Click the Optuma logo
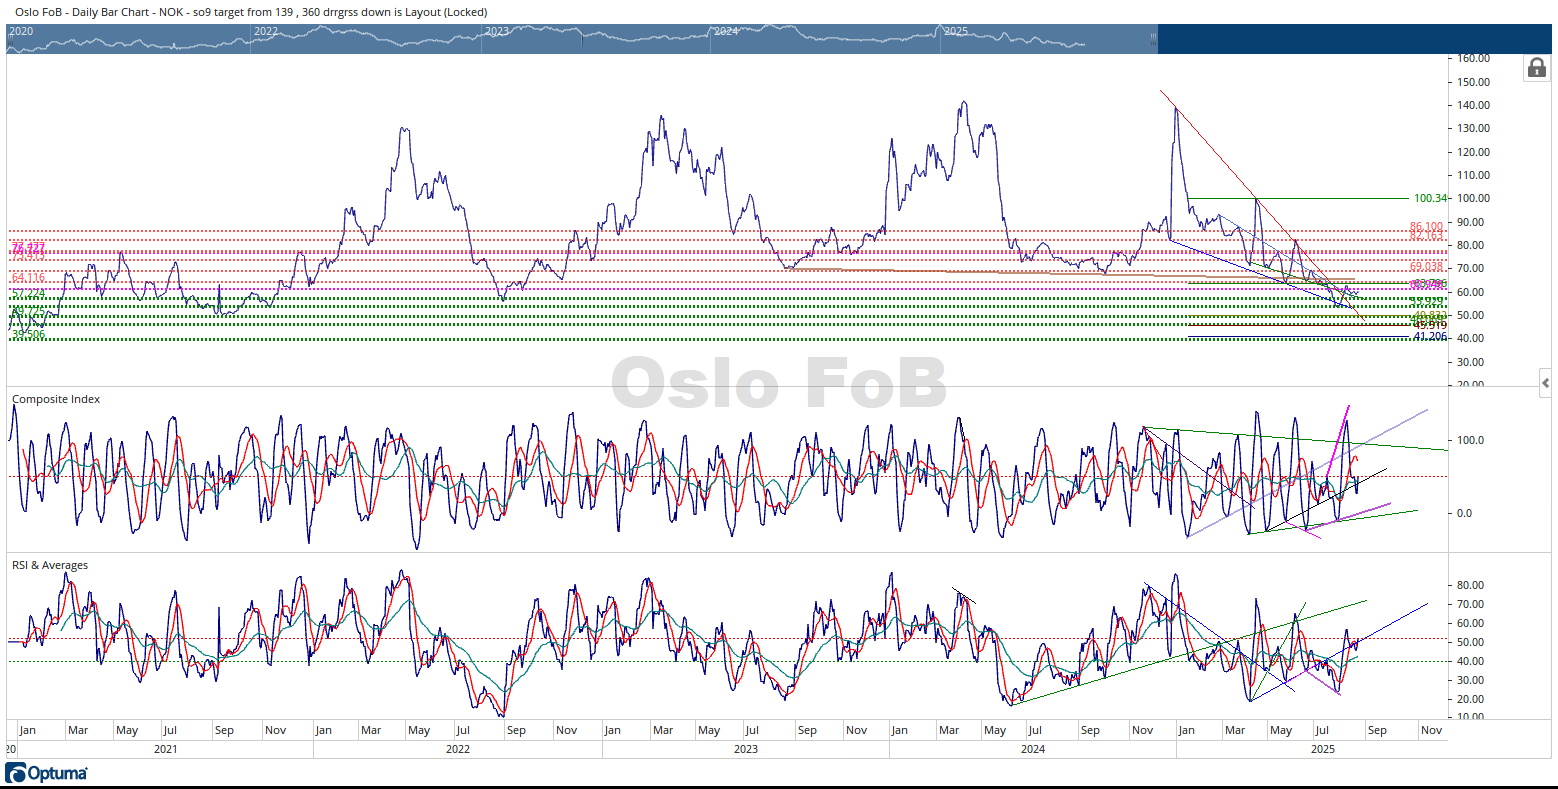 click(47, 773)
